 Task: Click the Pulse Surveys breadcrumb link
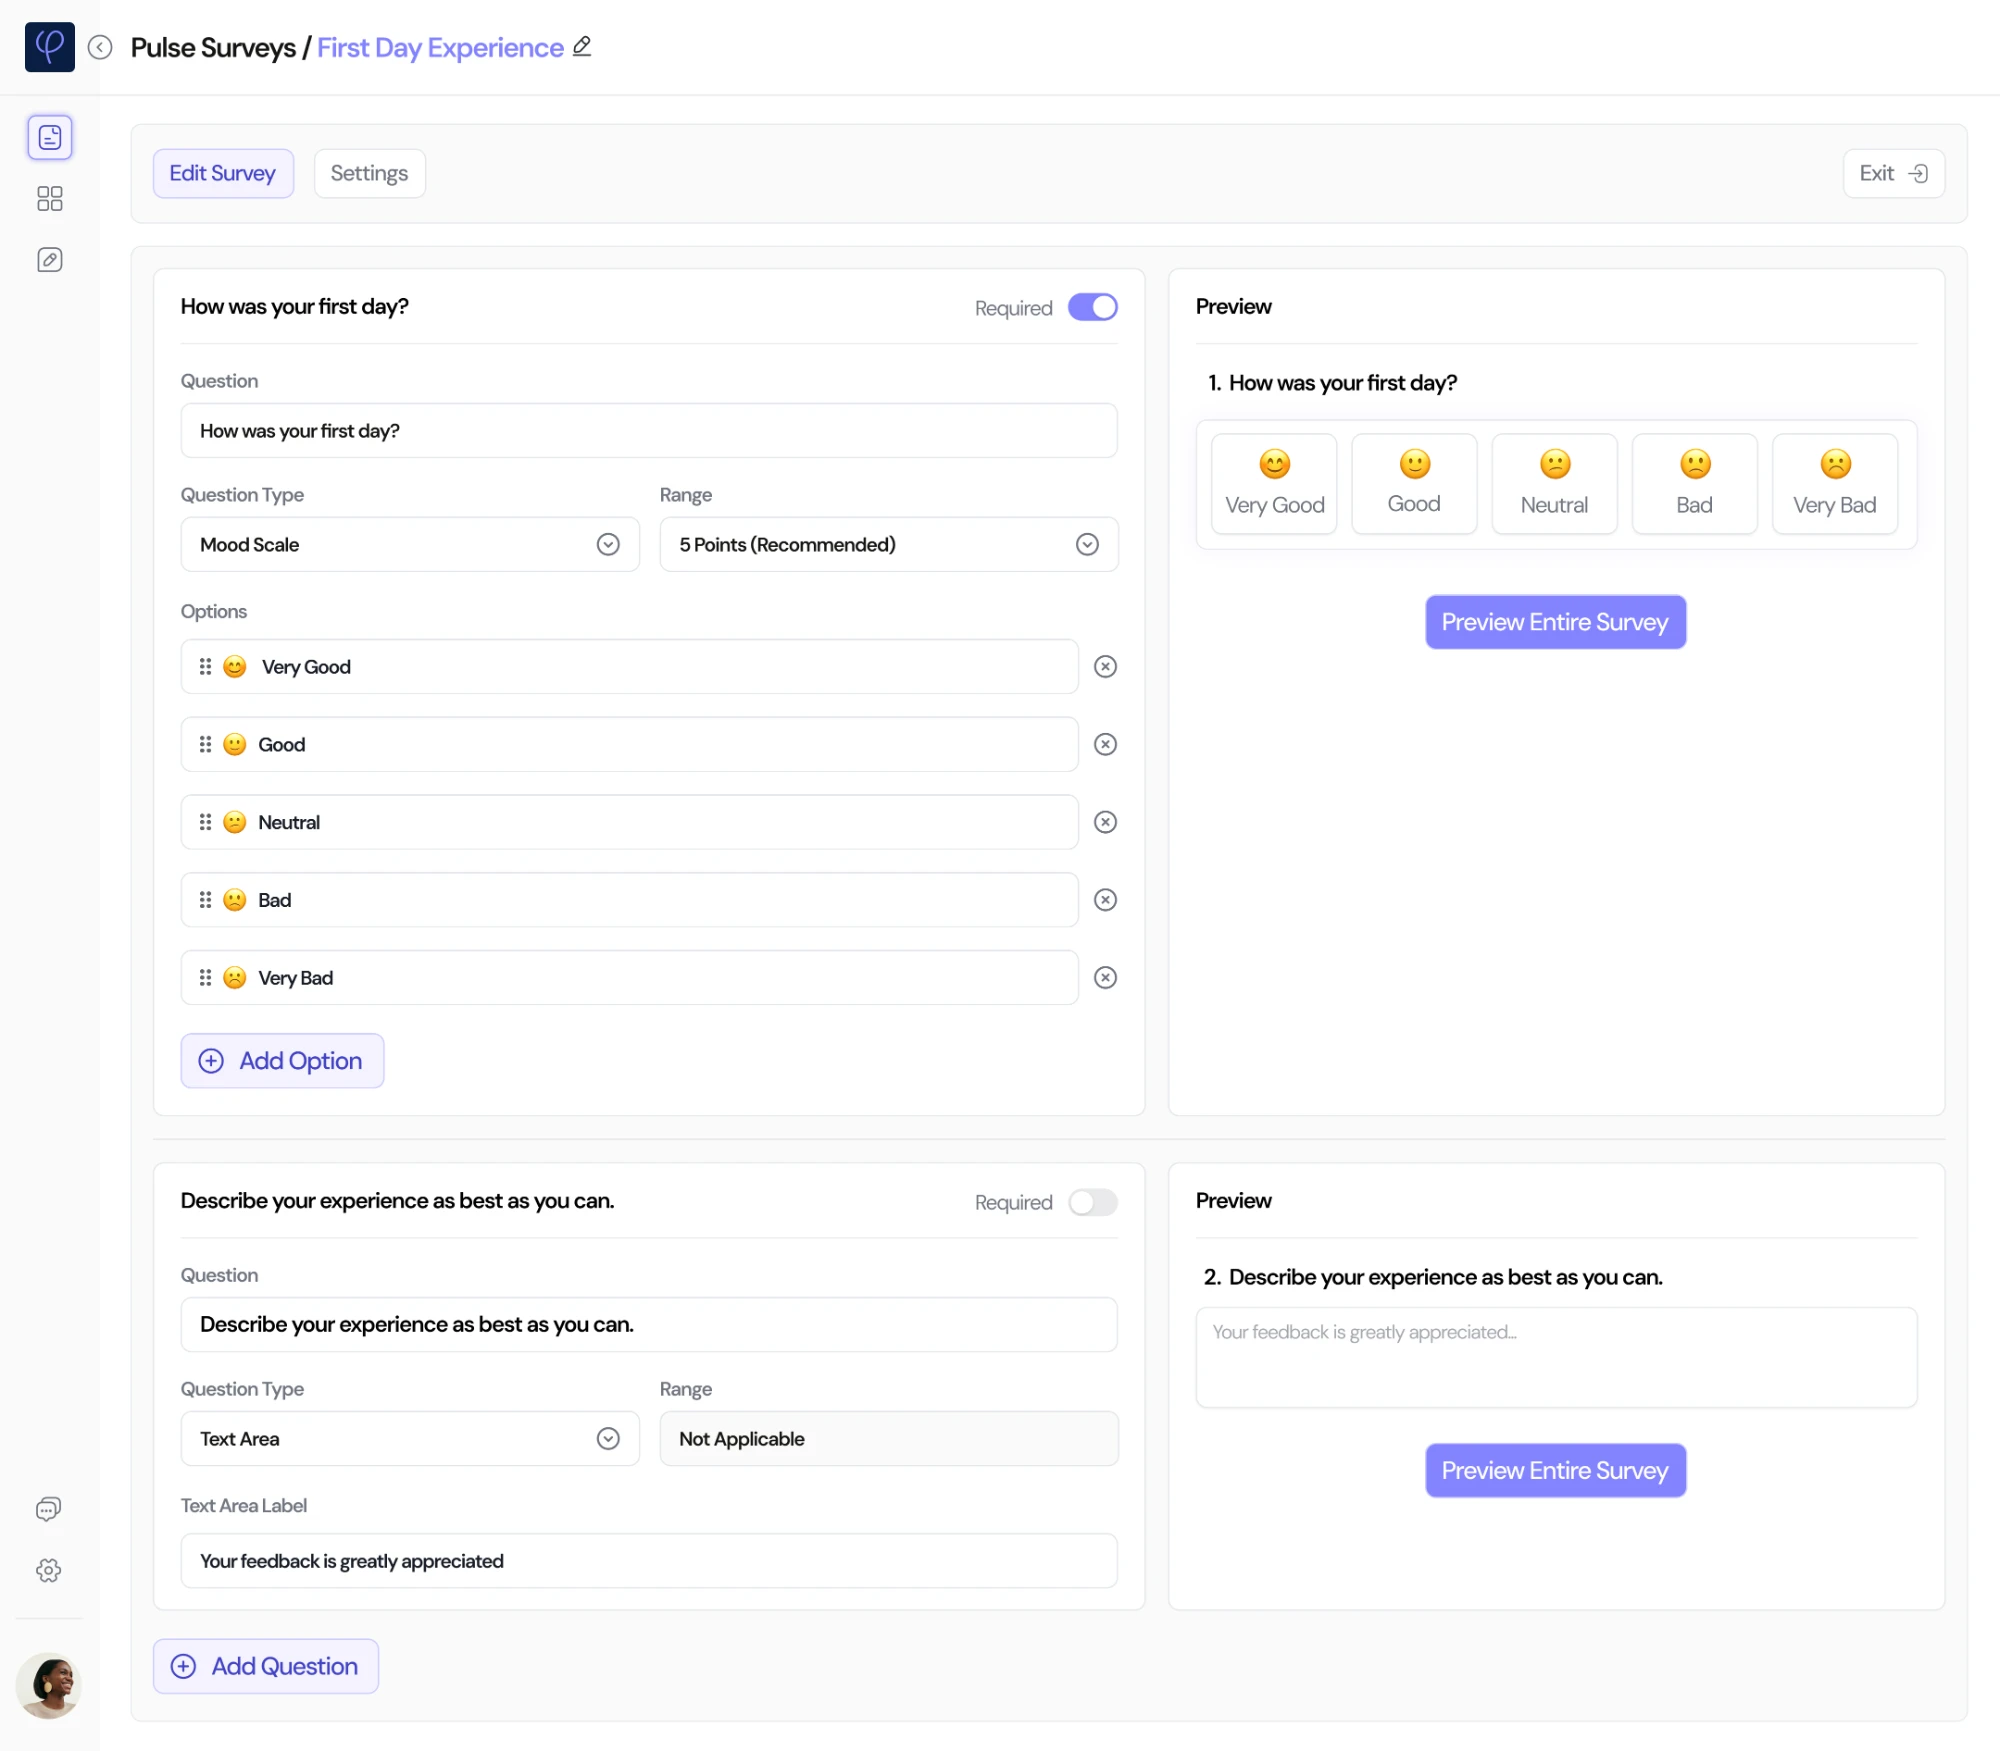click(x=213, y=47)
